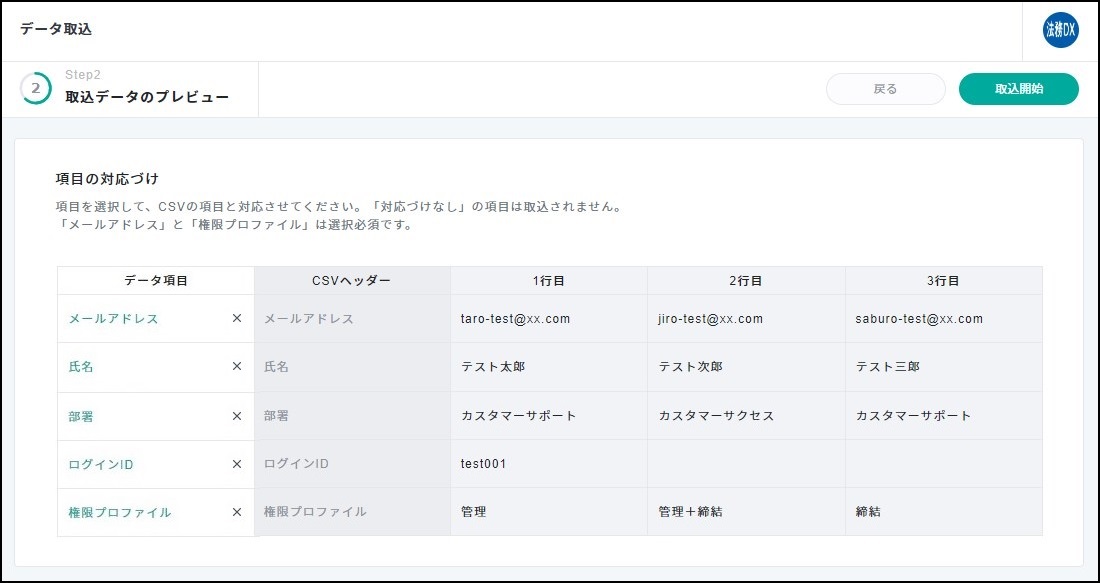The image size is (1100, 583).
Task: Select the 管理＋締結 cell in row 2
Action: [690, 512]
